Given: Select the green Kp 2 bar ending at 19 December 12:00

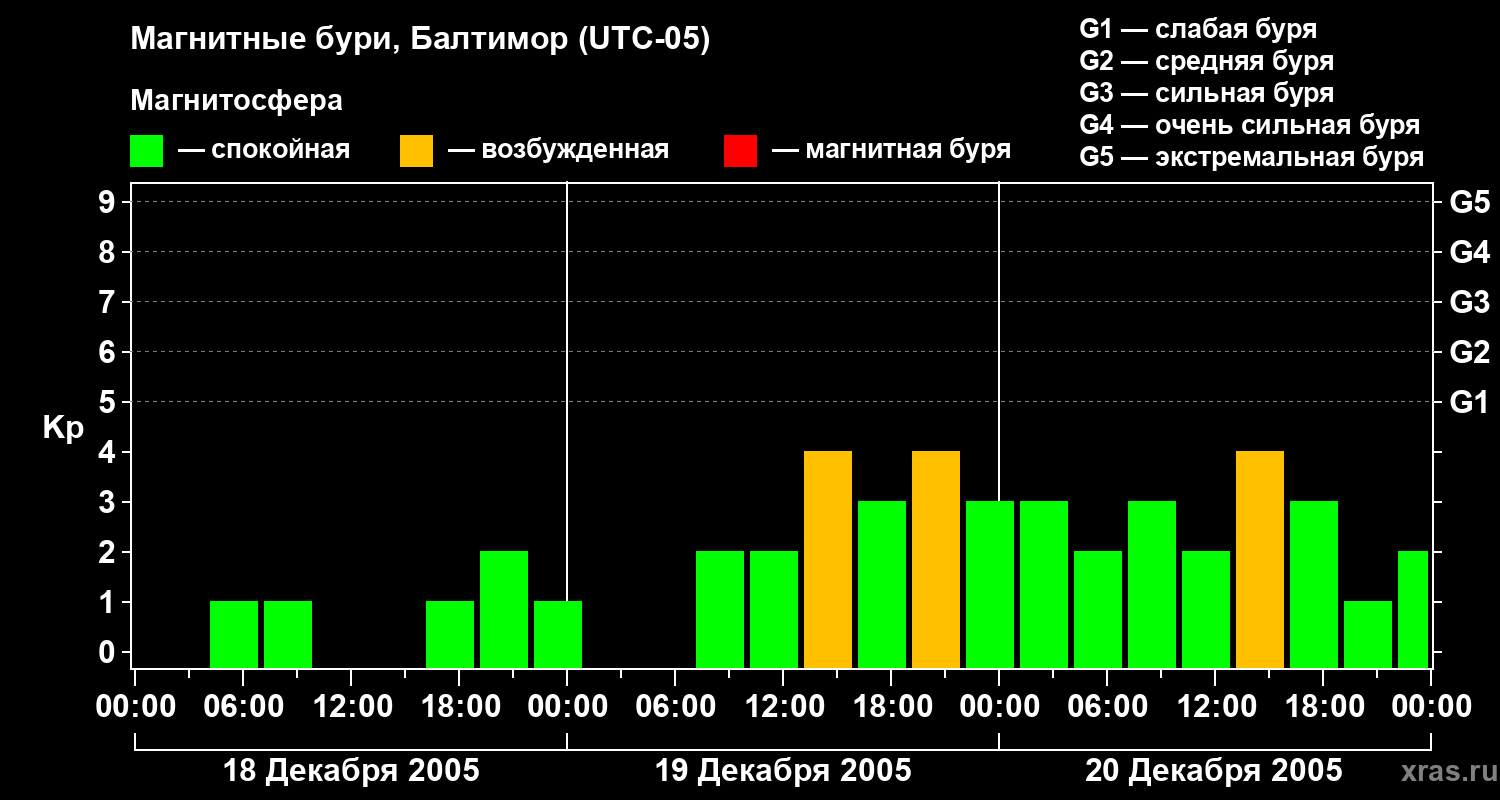Looking at the screenshot, I should pyautogui.click(x=774, y=609).
